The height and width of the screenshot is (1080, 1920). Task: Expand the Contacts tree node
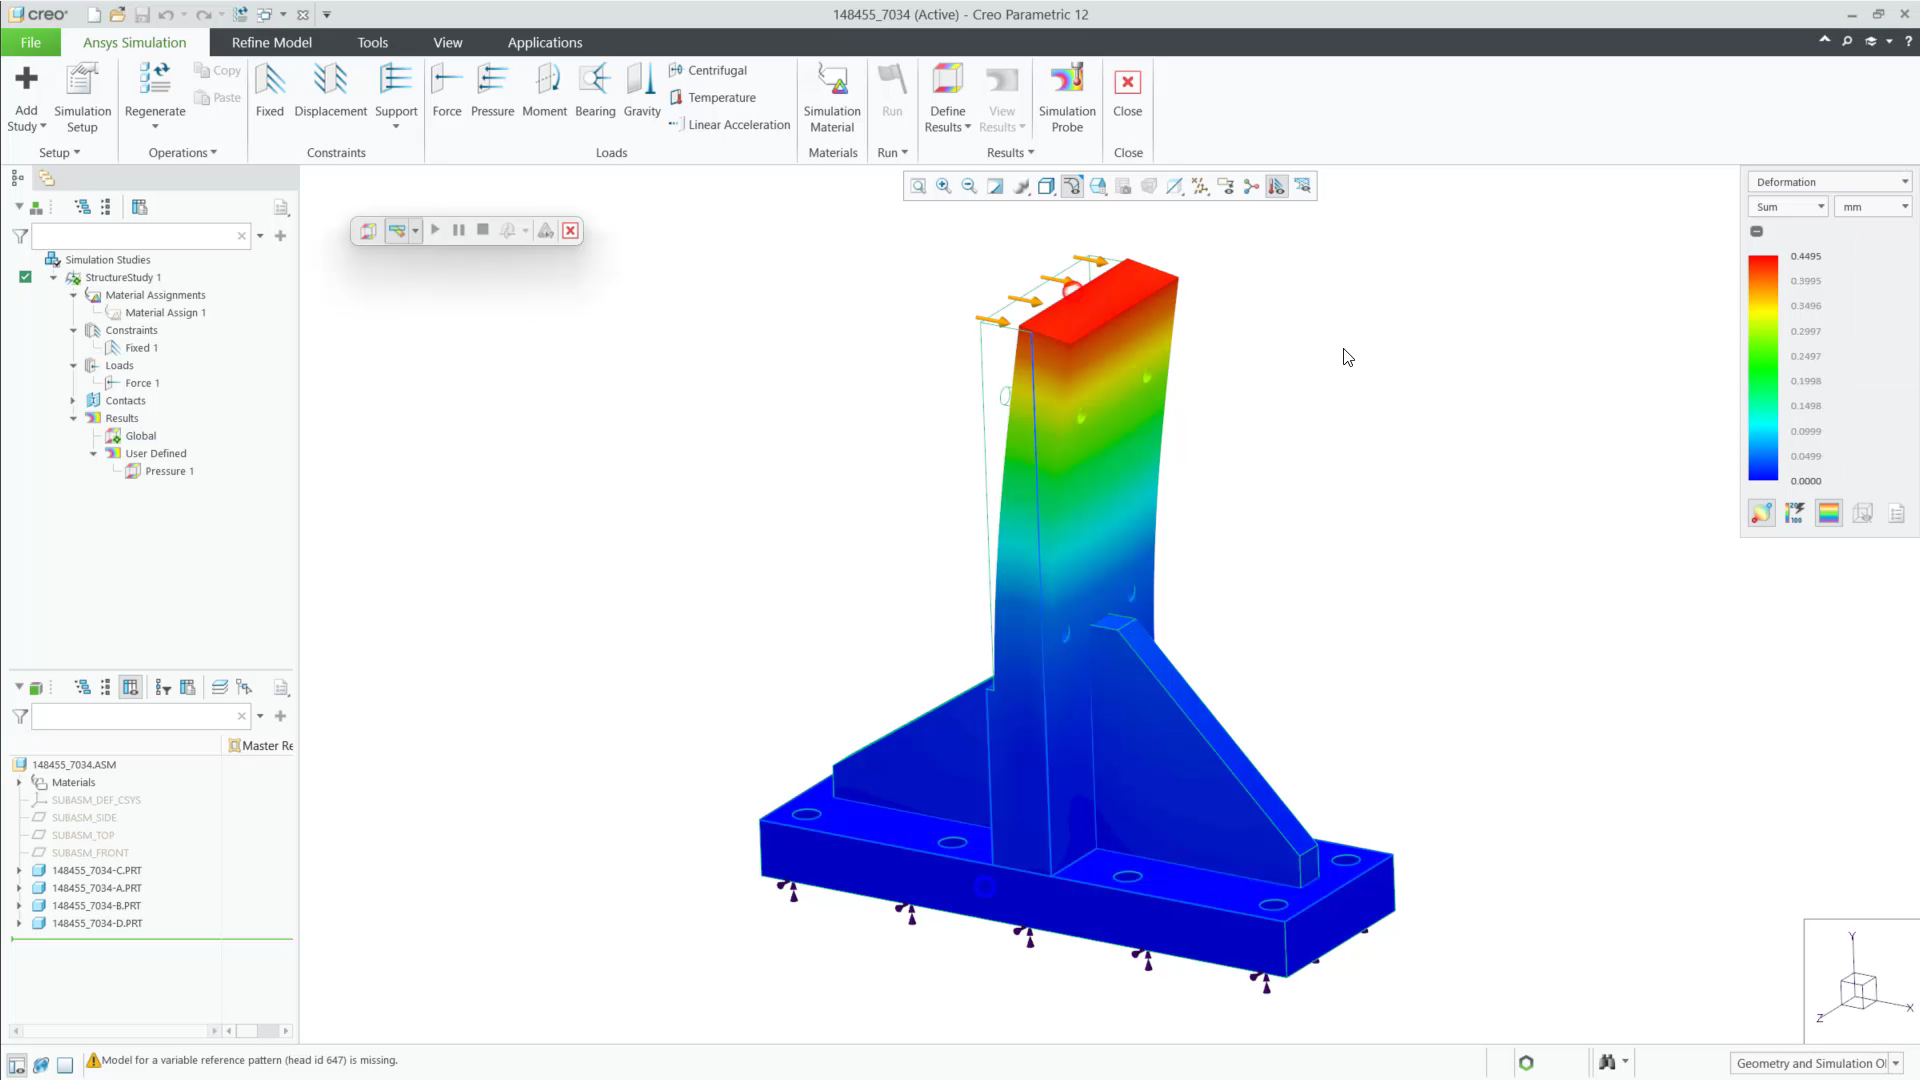(x=72, y=400)
